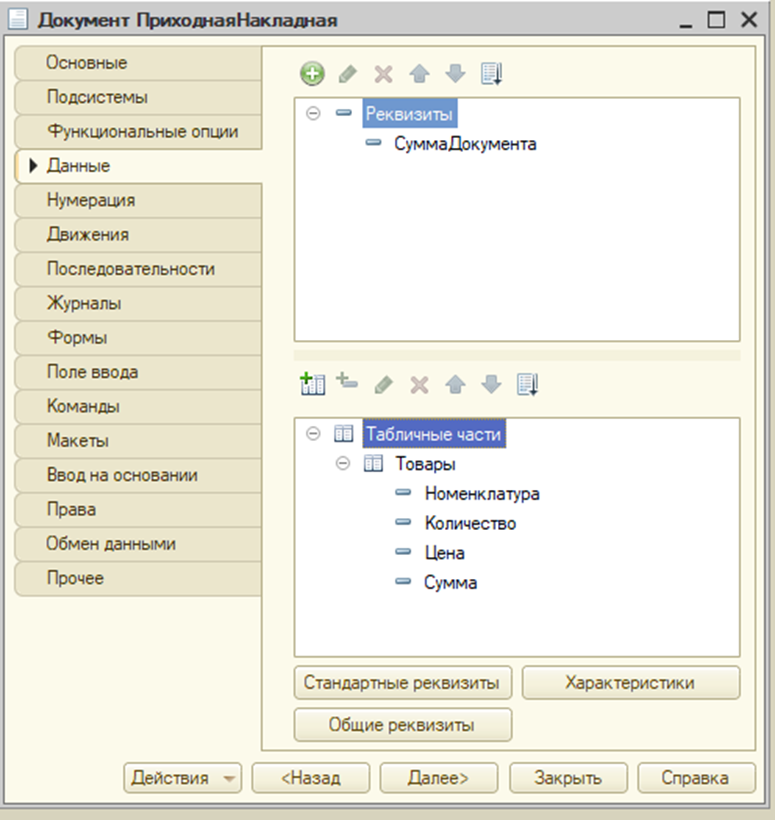Add tabular section attribute icon
Image resolution: width=775 pixels, height=820 pixels.
click(347, 381)
